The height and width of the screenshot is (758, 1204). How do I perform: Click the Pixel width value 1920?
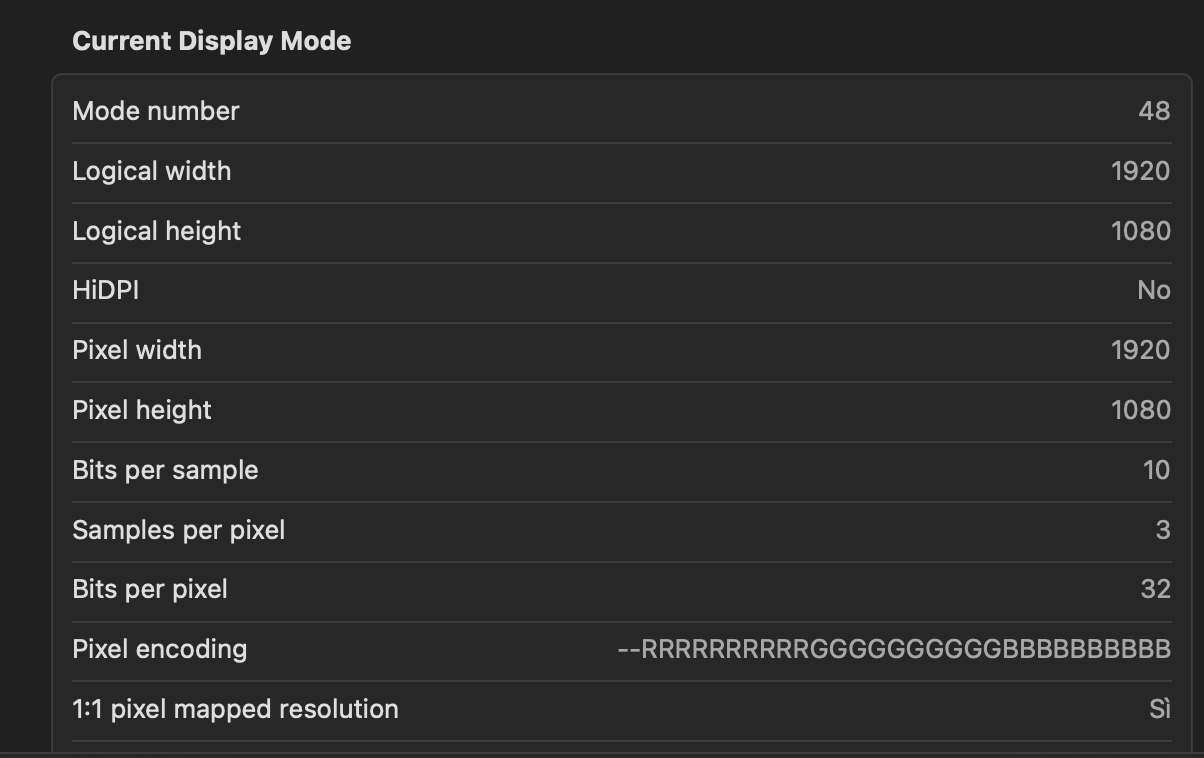(x=1140, y=350)
